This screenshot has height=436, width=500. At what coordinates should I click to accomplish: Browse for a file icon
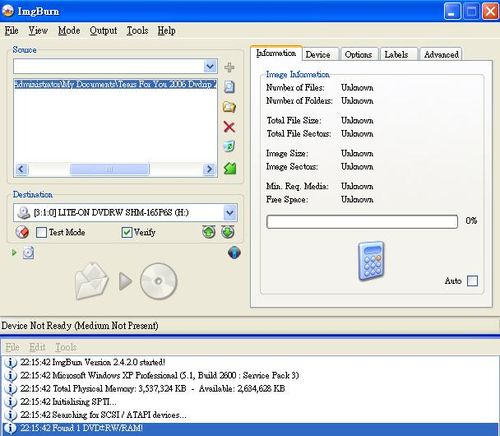pos(229,87)
